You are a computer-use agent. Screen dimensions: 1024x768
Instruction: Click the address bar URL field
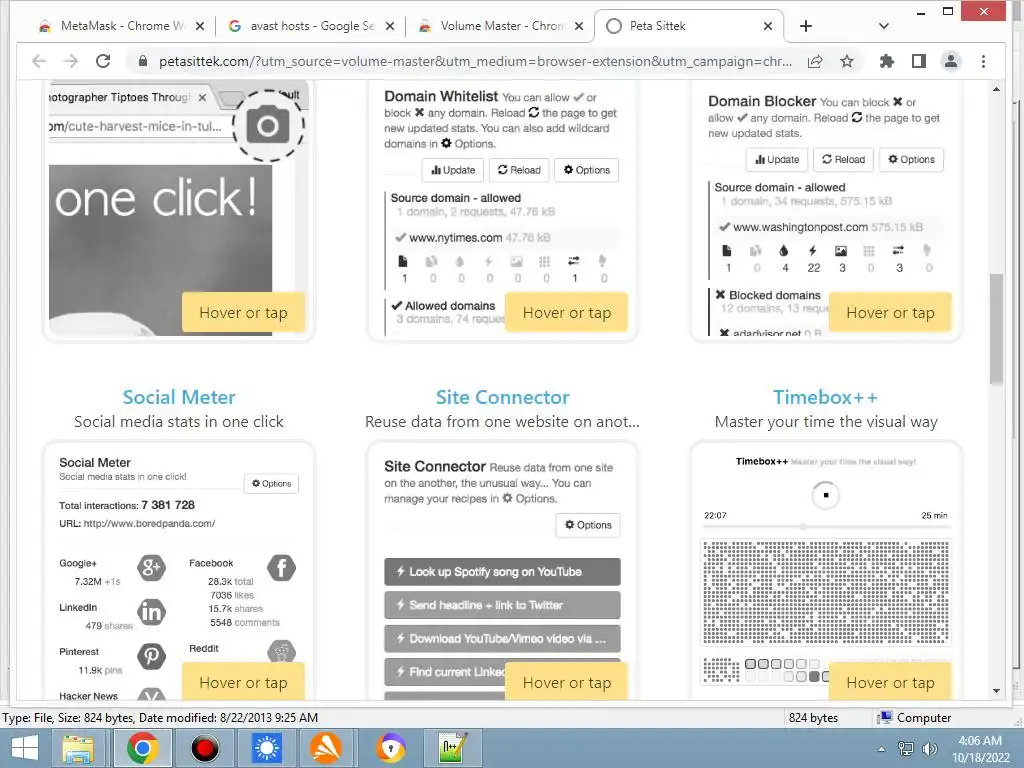pos(475,61)
